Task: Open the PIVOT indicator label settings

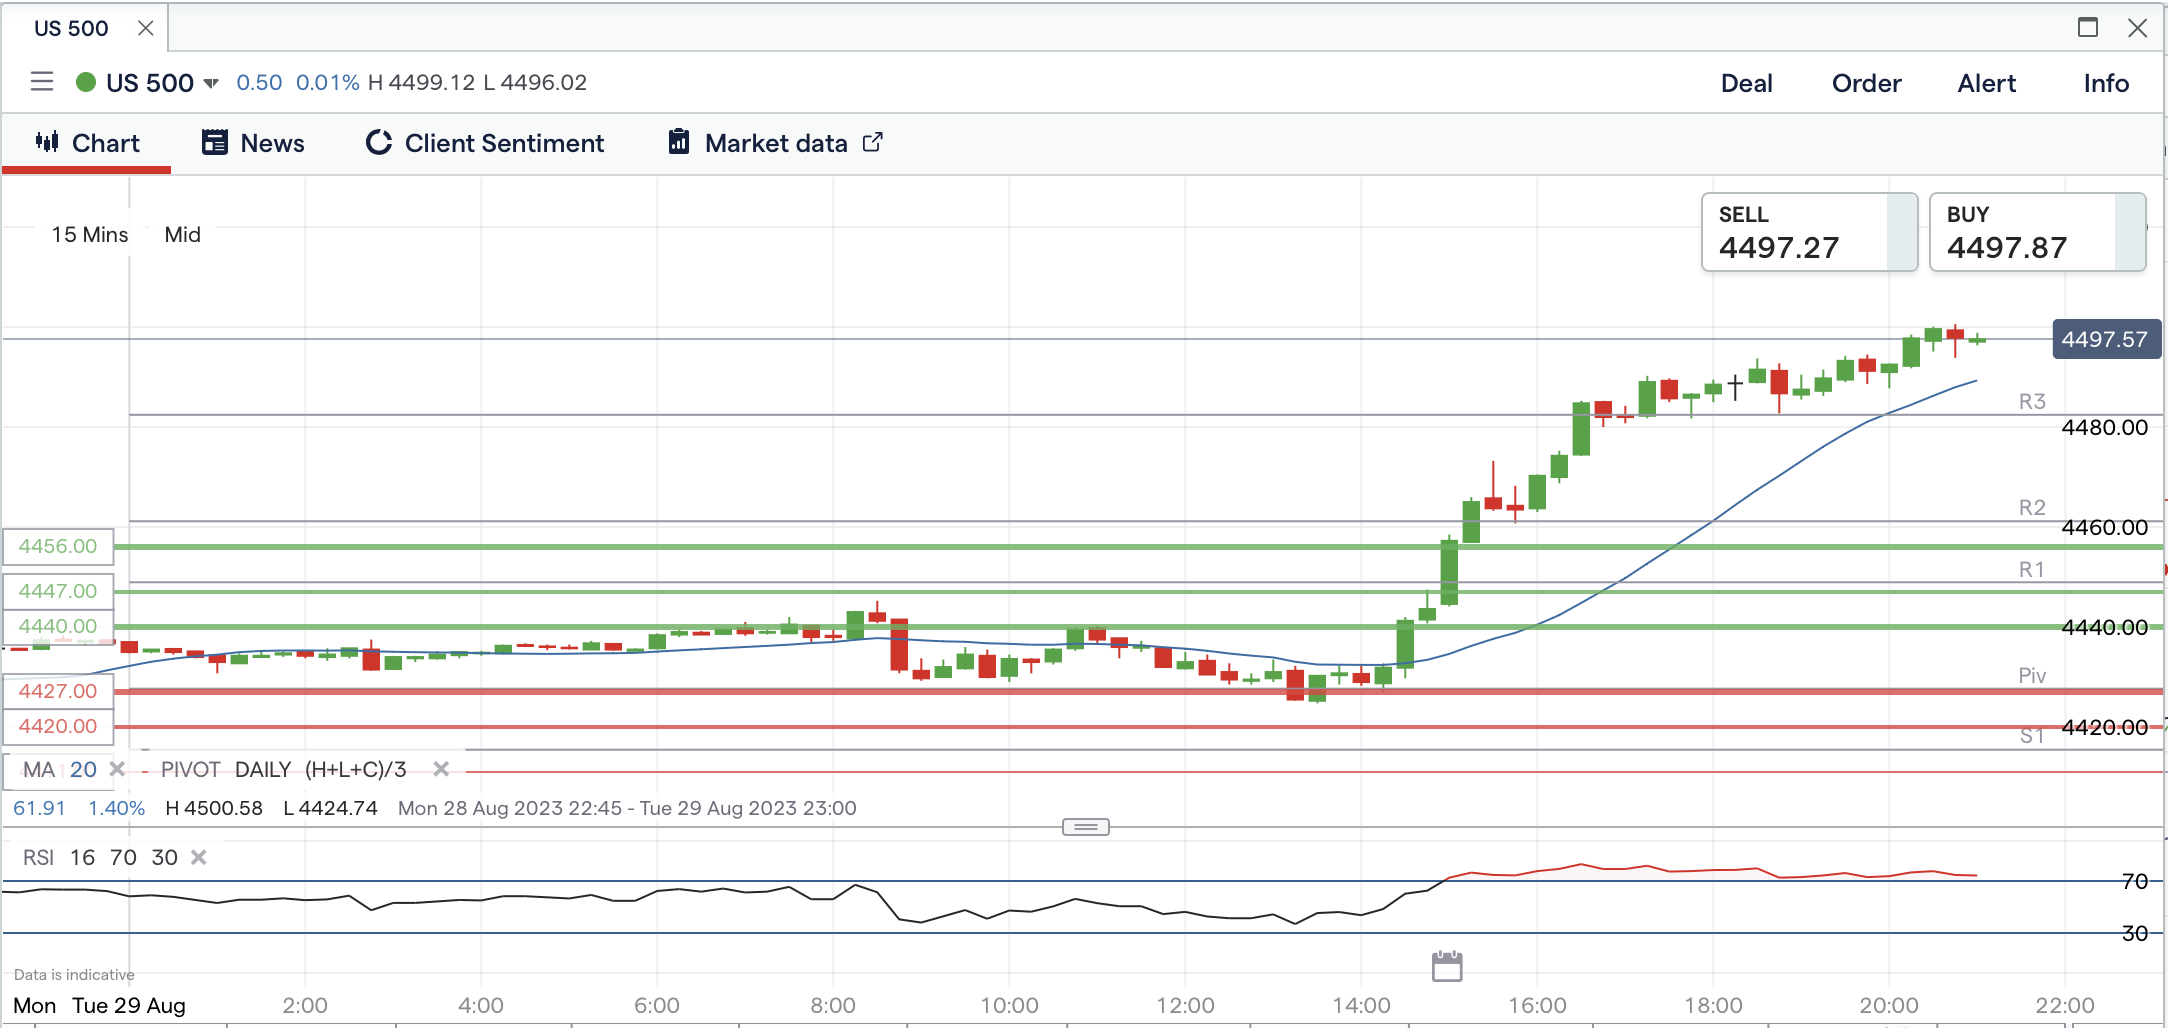Action: (x=190, y=769)
